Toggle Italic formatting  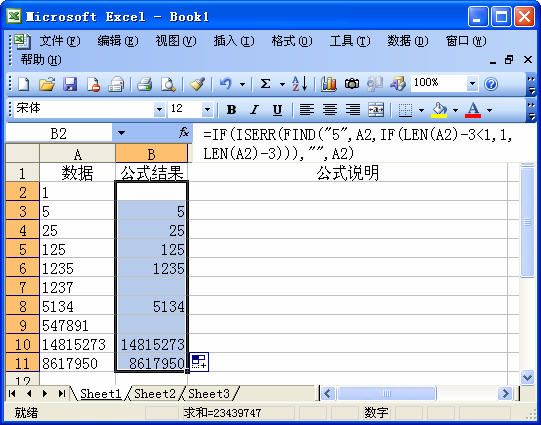coord(254,110)
